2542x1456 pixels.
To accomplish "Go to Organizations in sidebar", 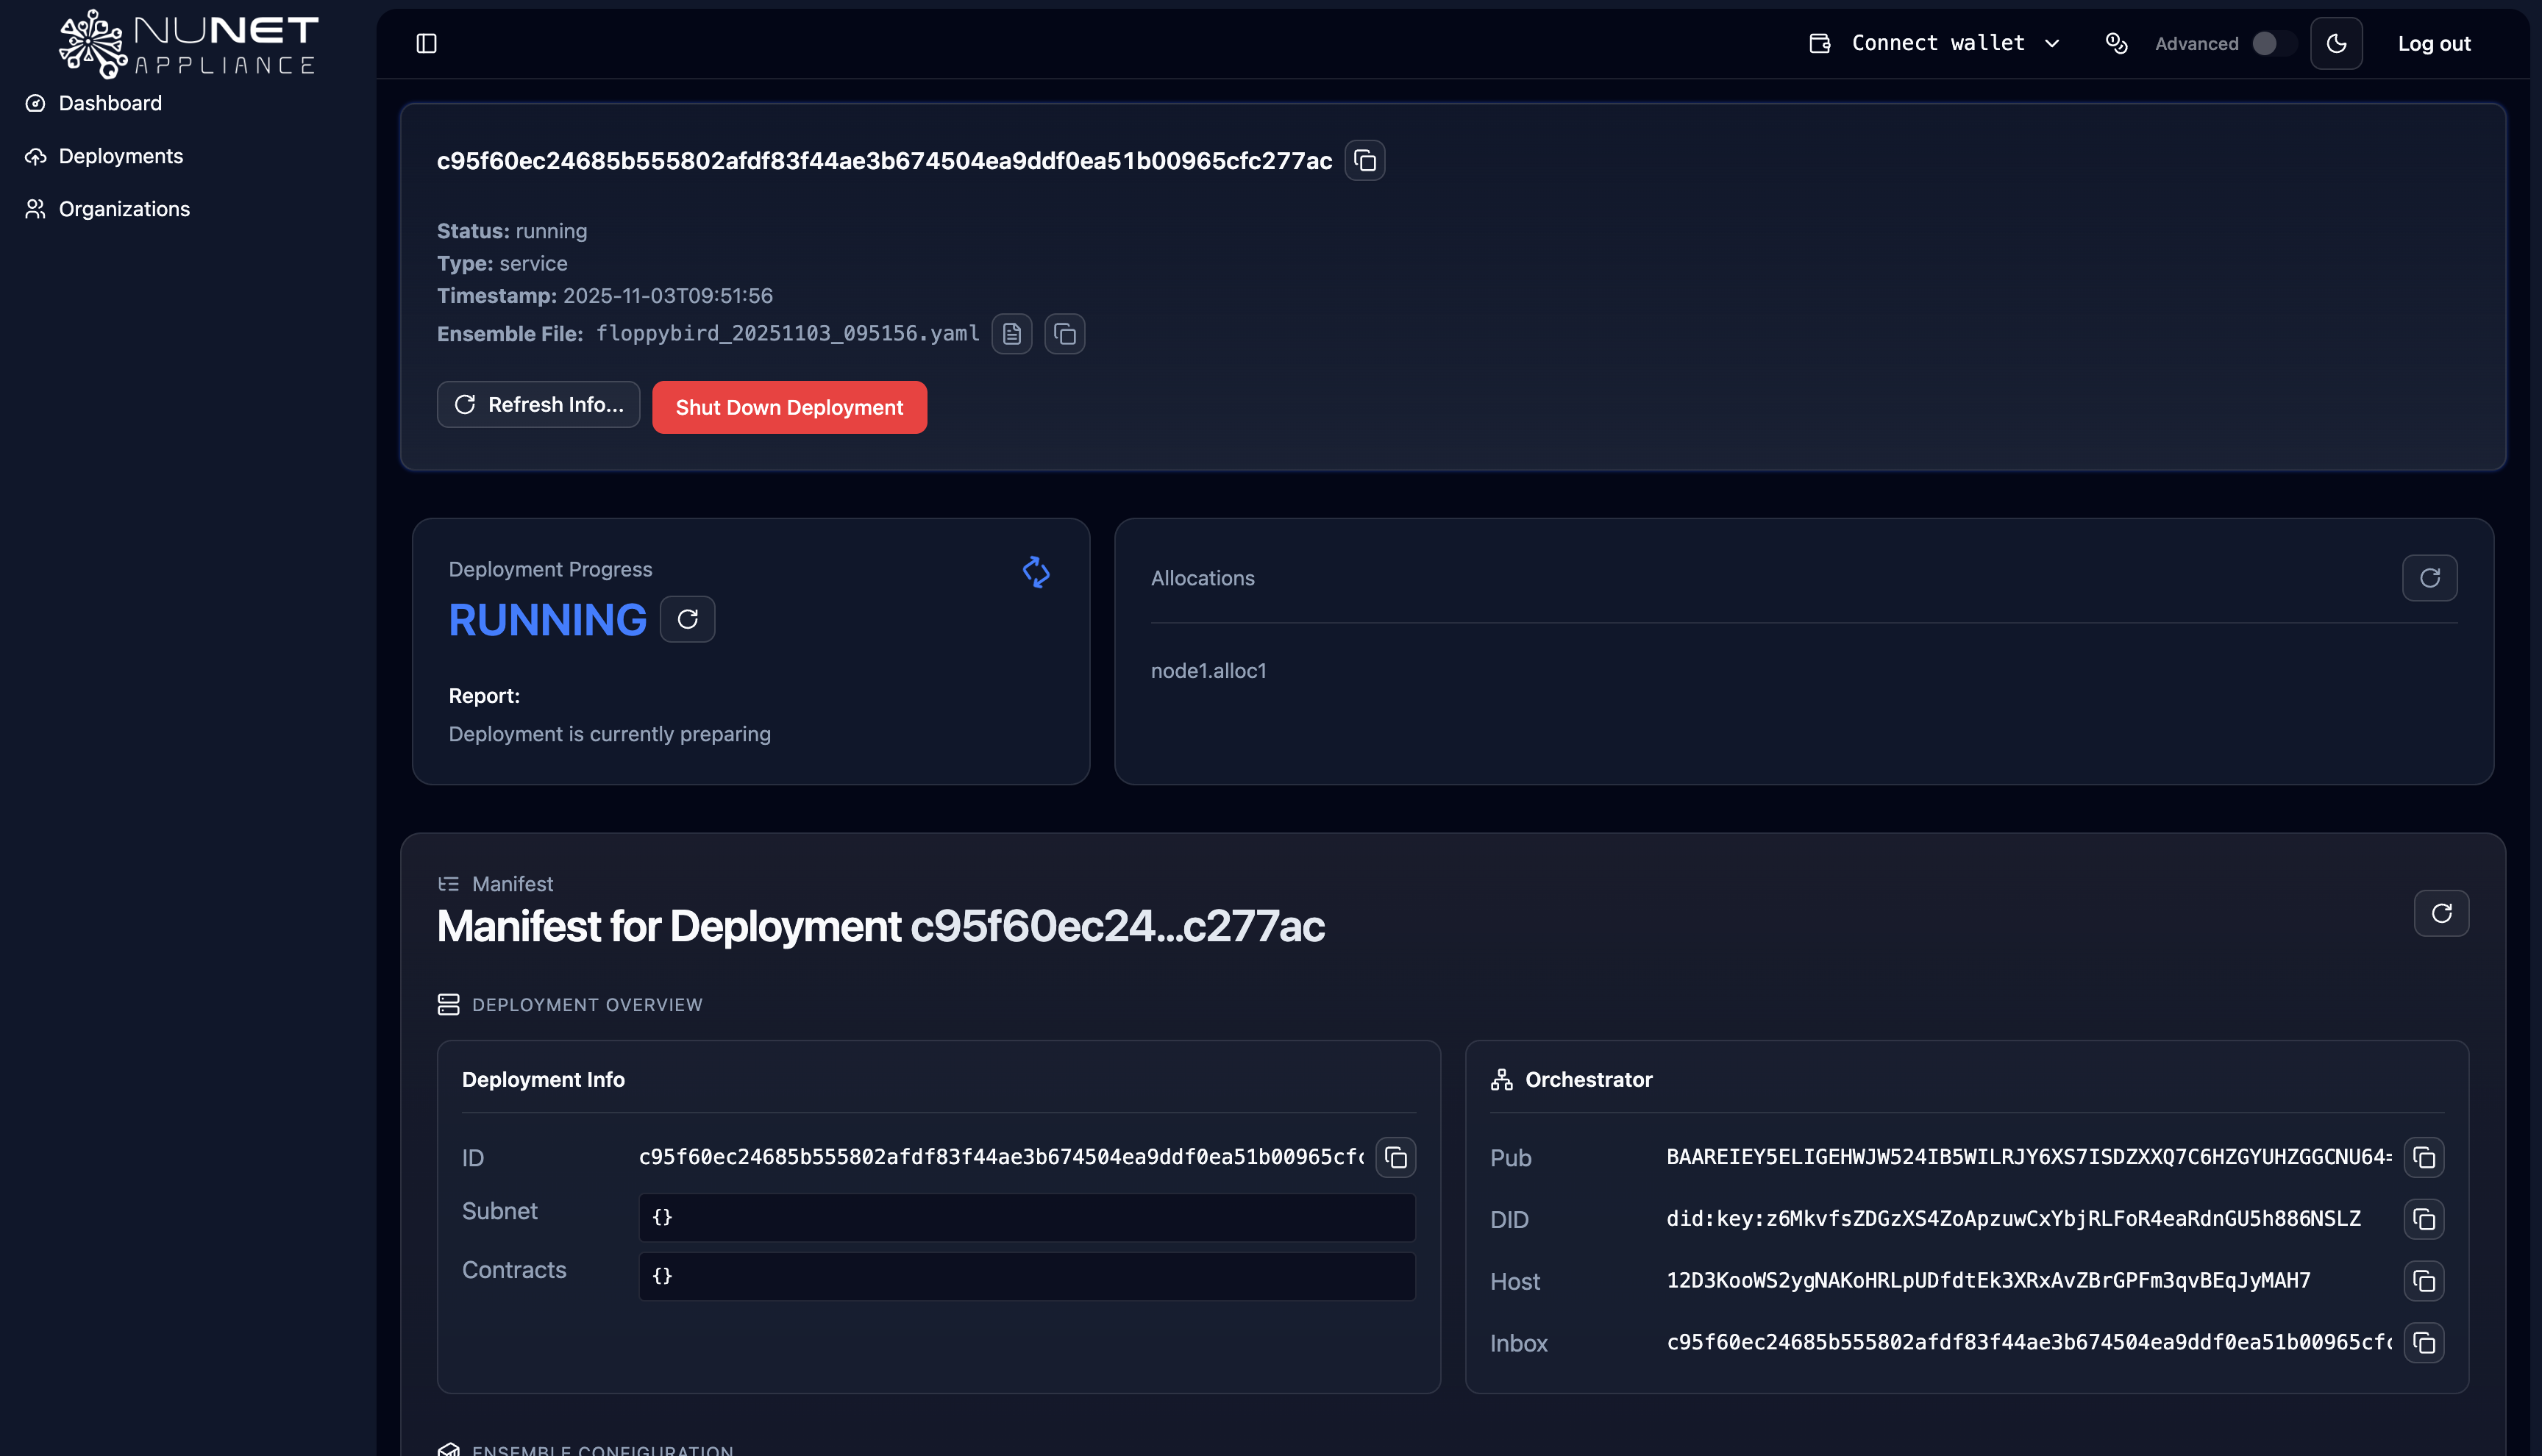I will 124,209.
